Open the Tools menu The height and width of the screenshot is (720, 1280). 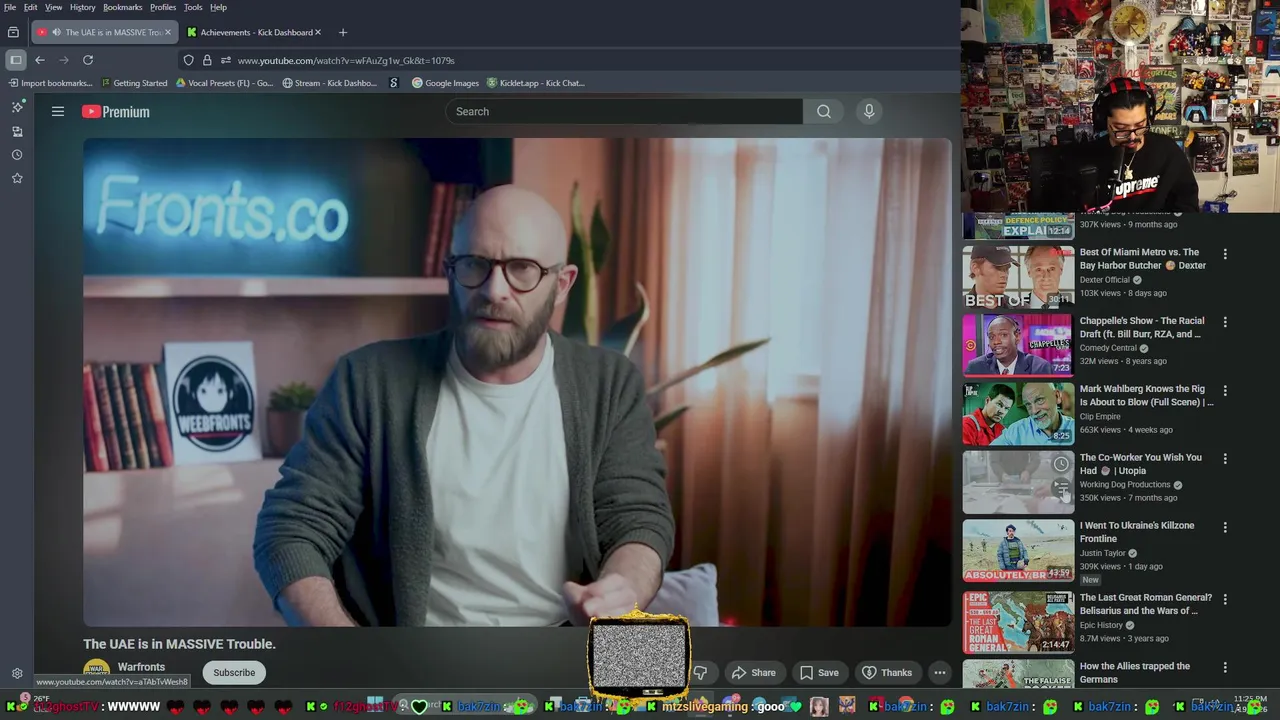point(193,7)
